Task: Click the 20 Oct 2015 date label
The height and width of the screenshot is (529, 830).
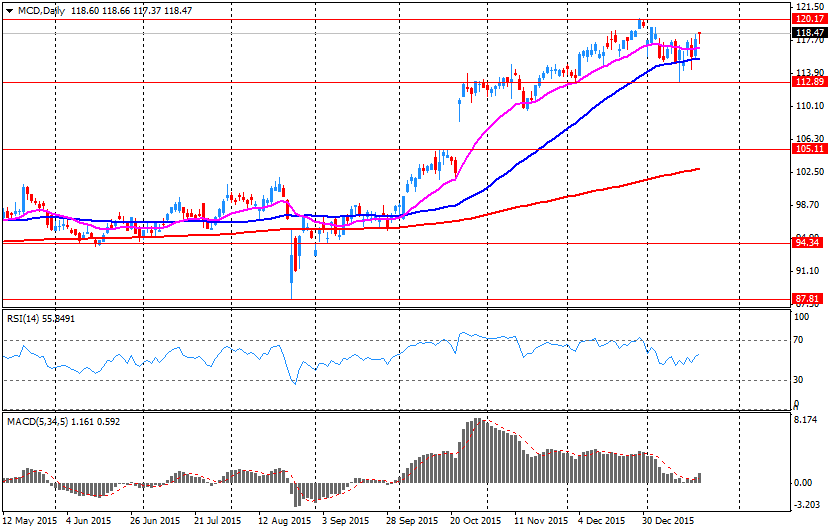Action: [x=475, y=521]
